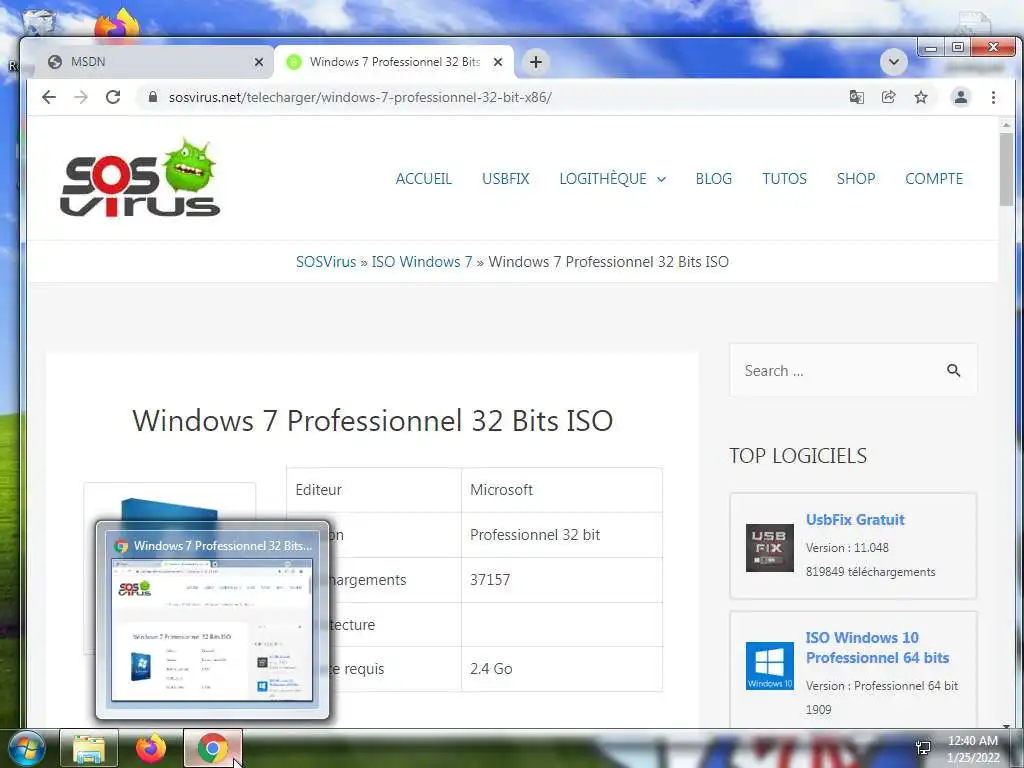Click the 2.4 Go size value

(x=490, y=669)
